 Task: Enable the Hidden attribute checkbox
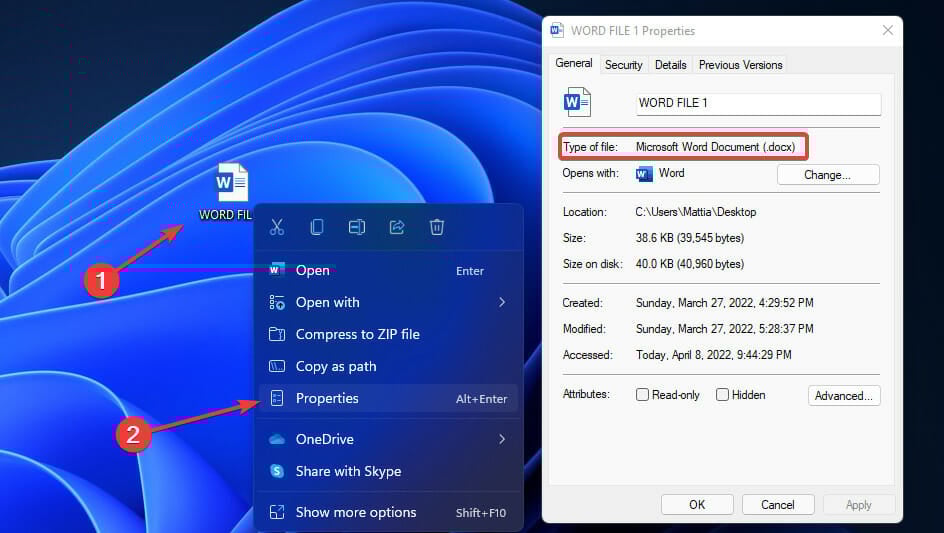tap(722, 394)
